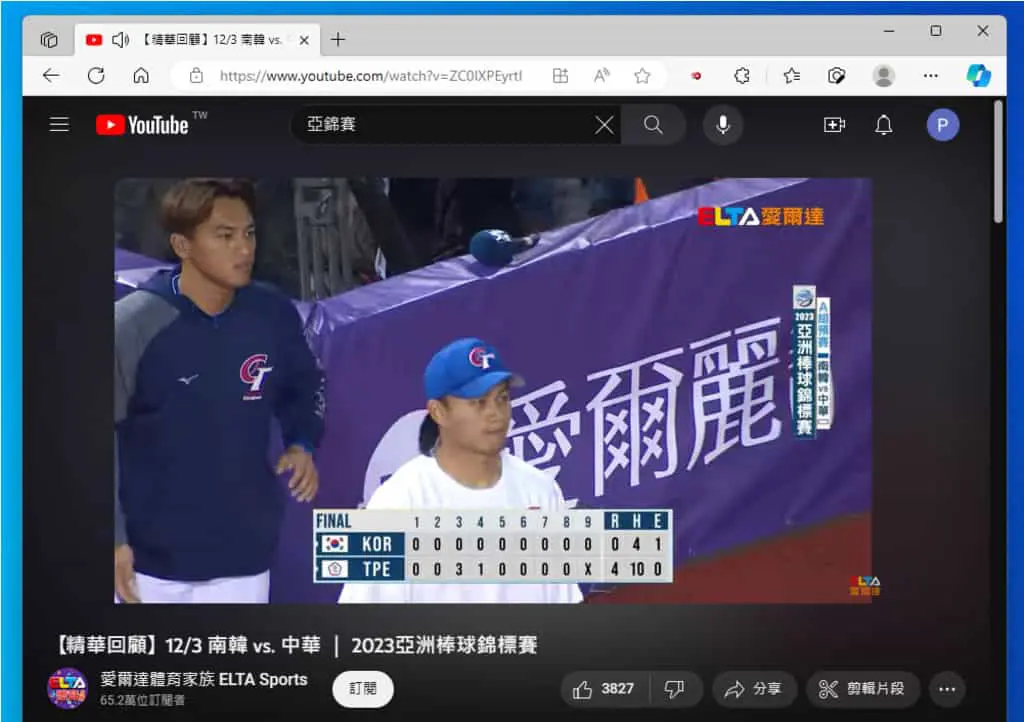
Task: Click the YouTube logo to go home
Action: click(142, 125)
